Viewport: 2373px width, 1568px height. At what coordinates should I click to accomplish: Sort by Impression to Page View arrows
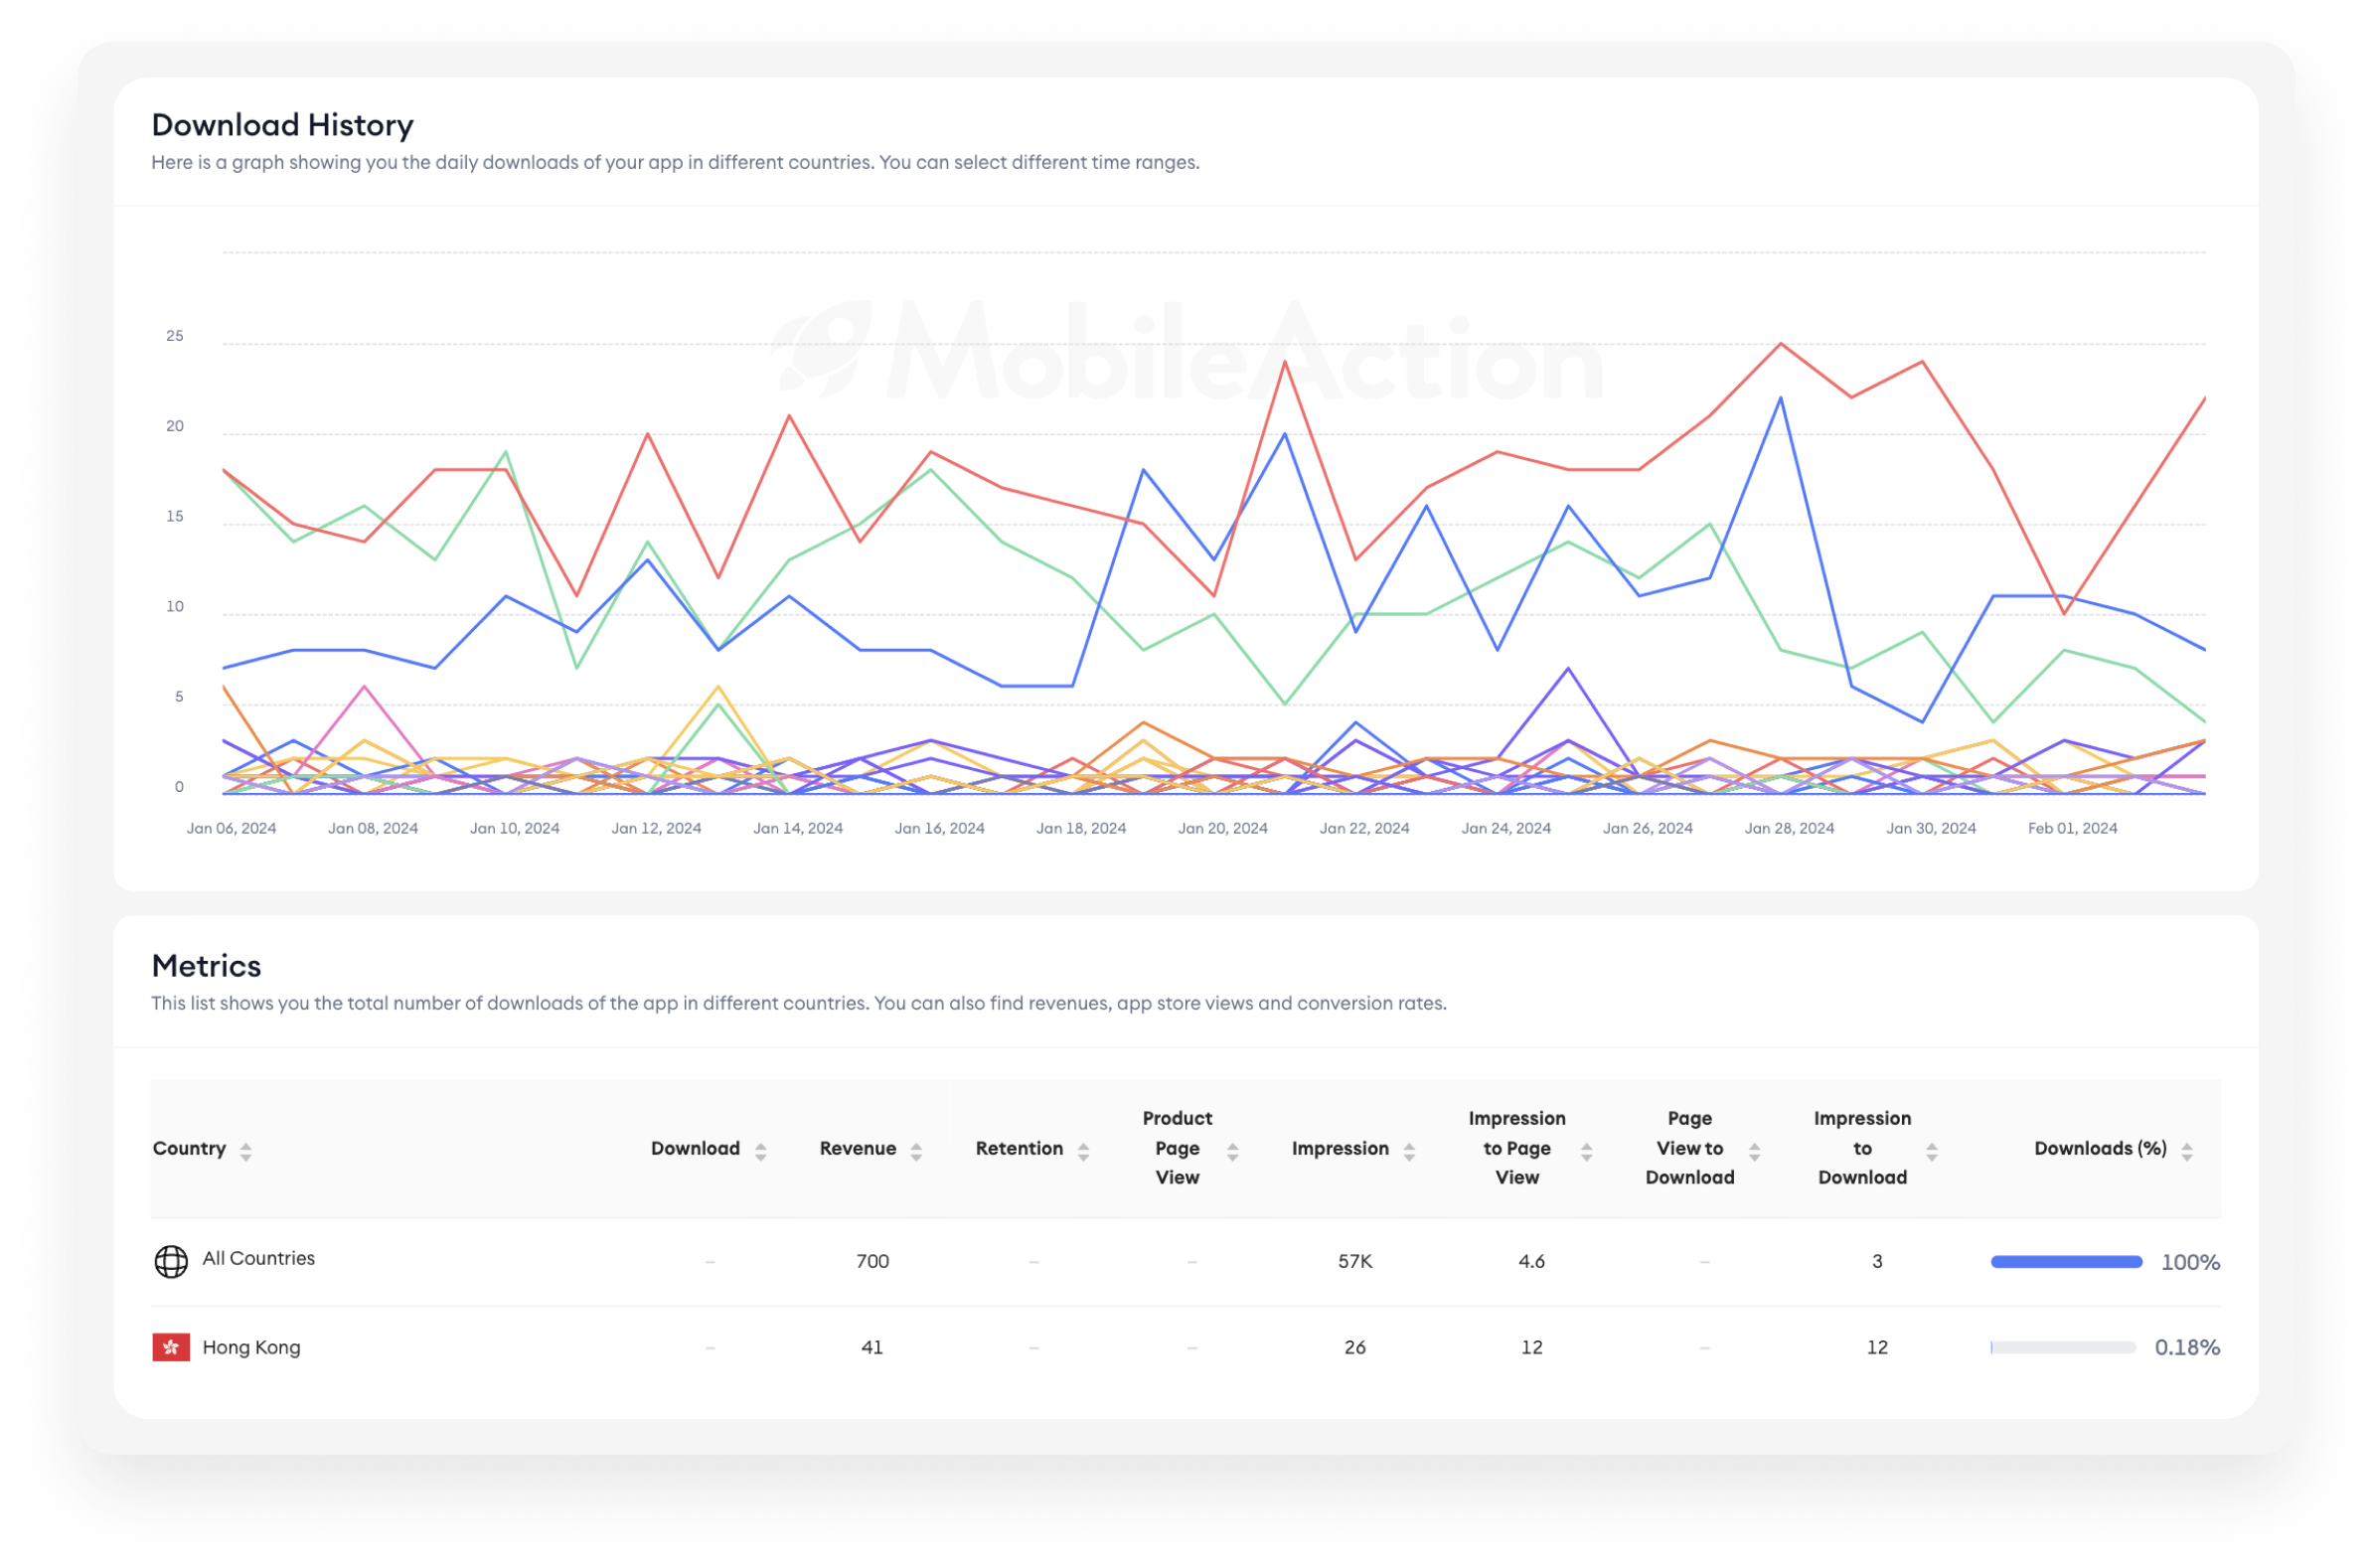point(1586,1152)
